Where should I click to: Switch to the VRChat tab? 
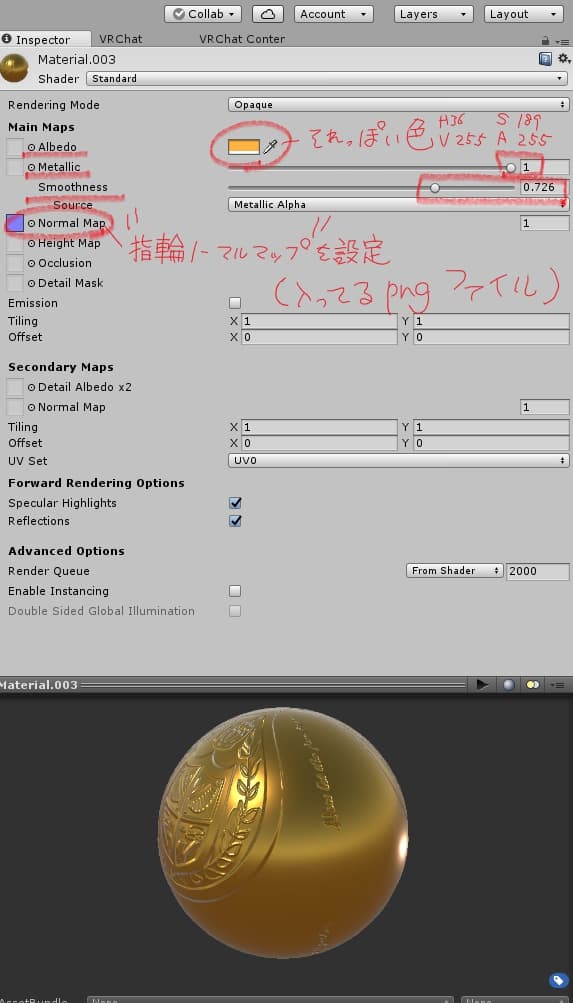point(120,39)
